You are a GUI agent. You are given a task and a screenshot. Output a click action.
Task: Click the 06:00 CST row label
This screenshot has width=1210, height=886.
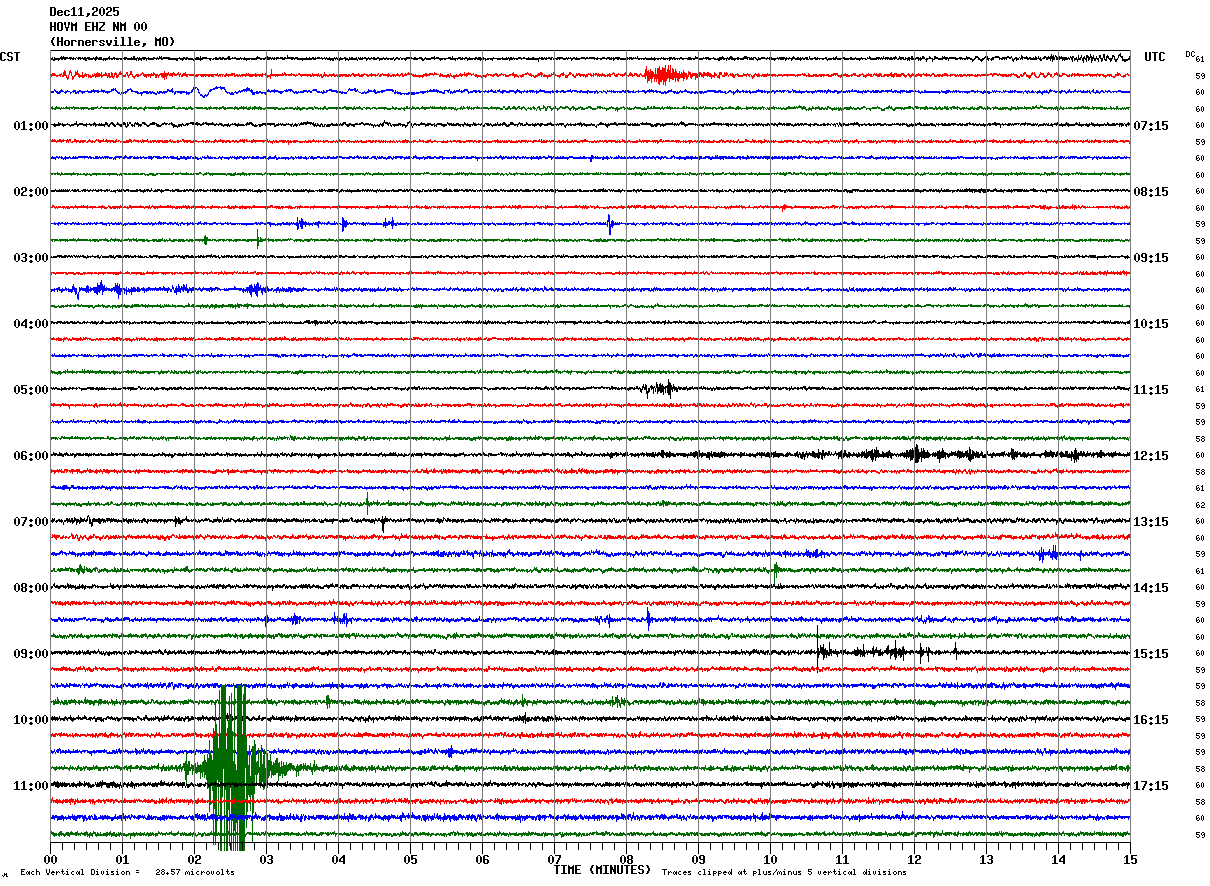point(30,456)
